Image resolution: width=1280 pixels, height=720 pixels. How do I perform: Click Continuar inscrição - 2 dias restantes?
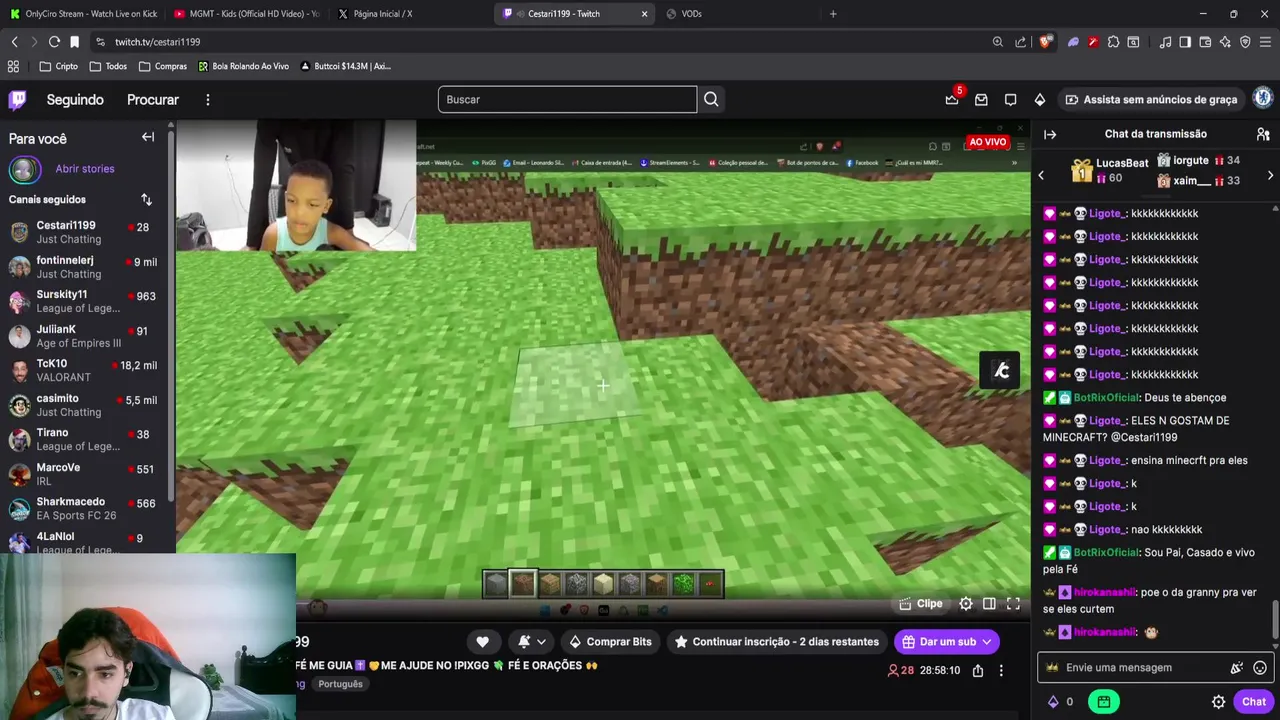tap(777, 642)
